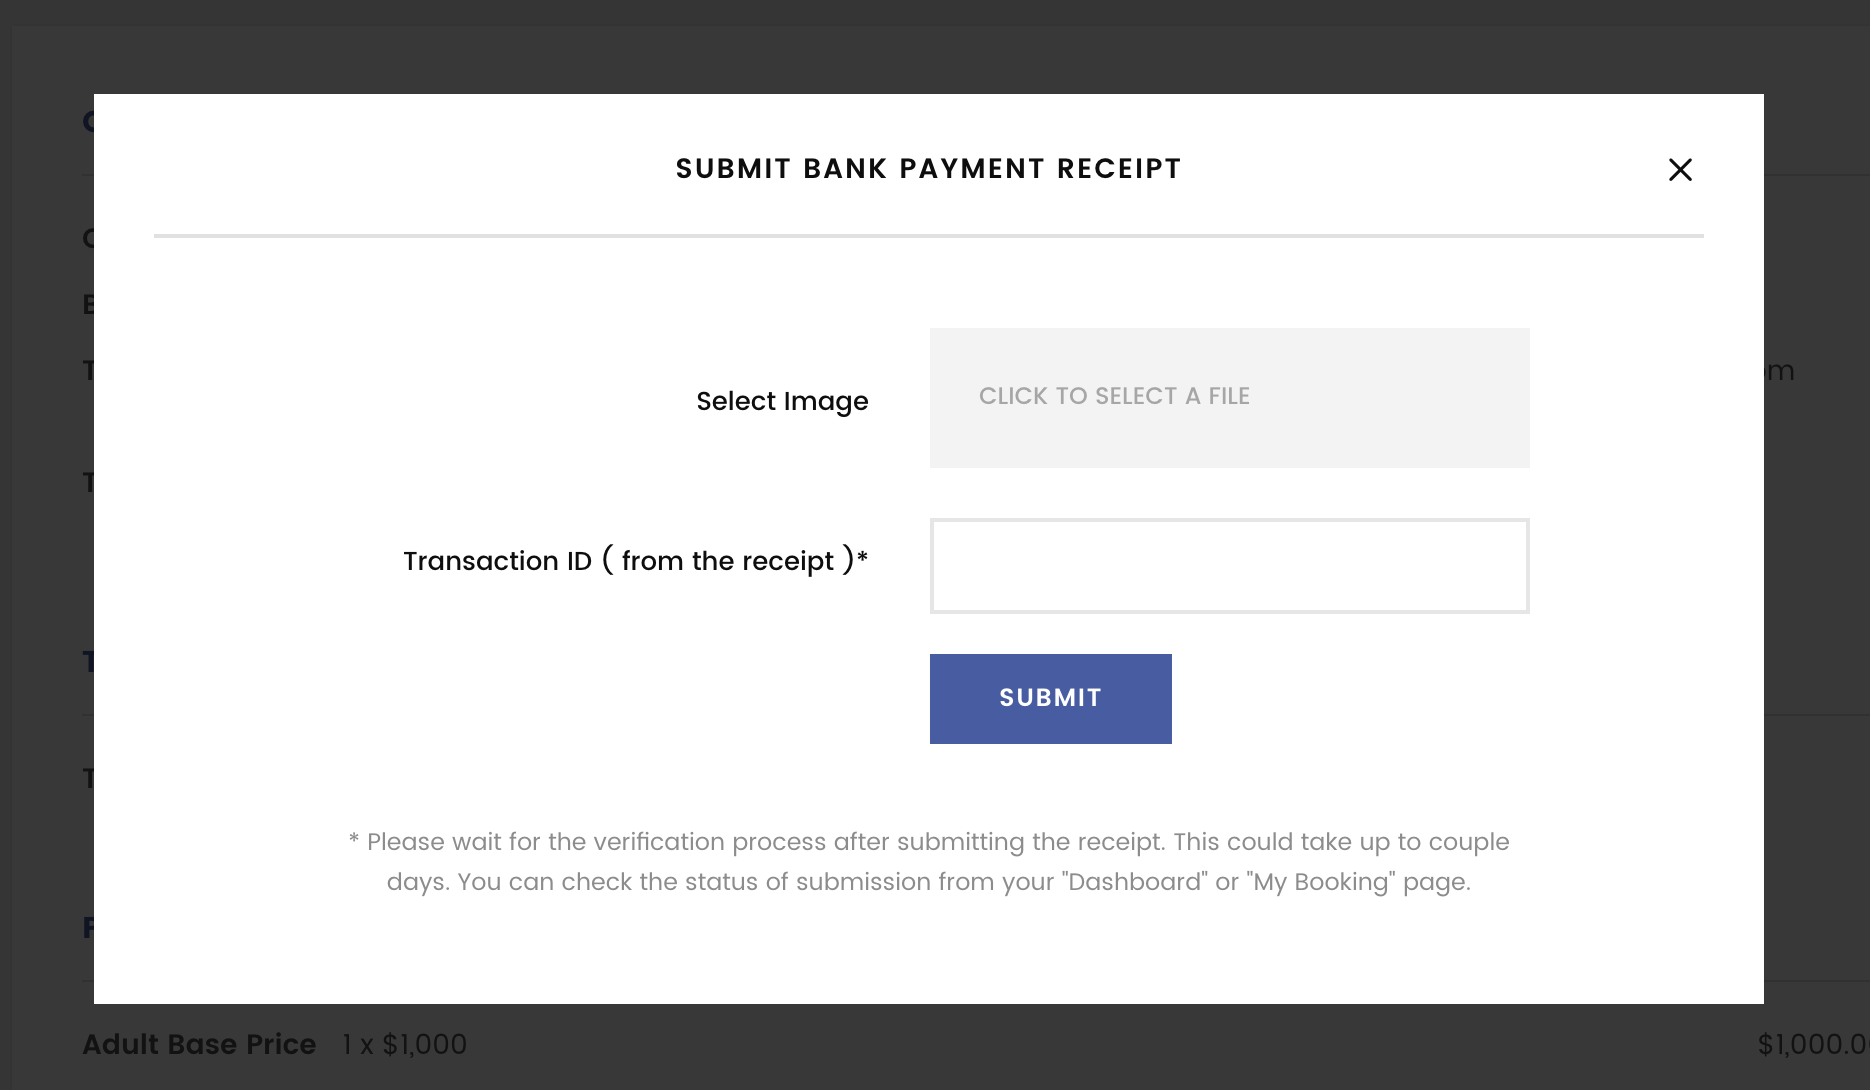Close the bank payment receipt dialog
Viewport: 1870px width, 1090px height.
[x=1680, y=170]
